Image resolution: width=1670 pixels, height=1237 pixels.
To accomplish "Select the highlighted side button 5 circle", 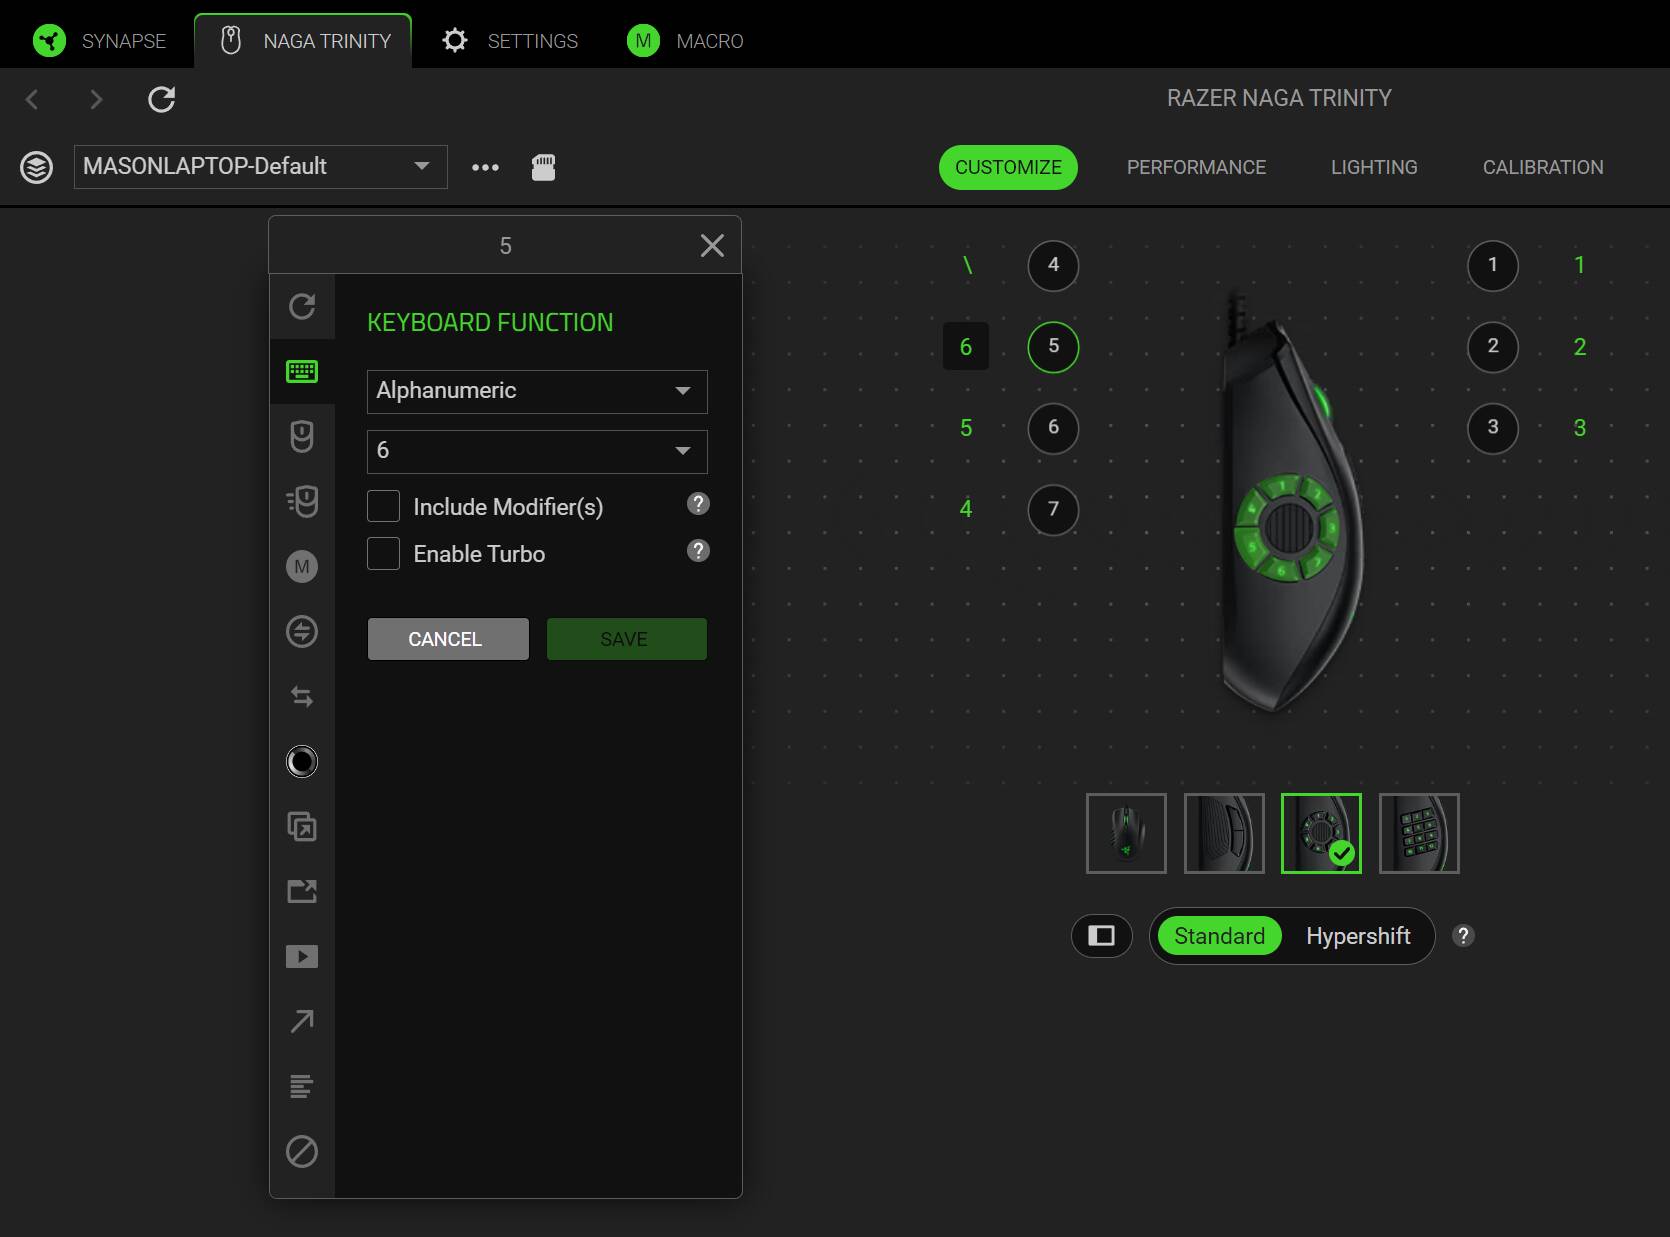I will (x=1053, y=346).
